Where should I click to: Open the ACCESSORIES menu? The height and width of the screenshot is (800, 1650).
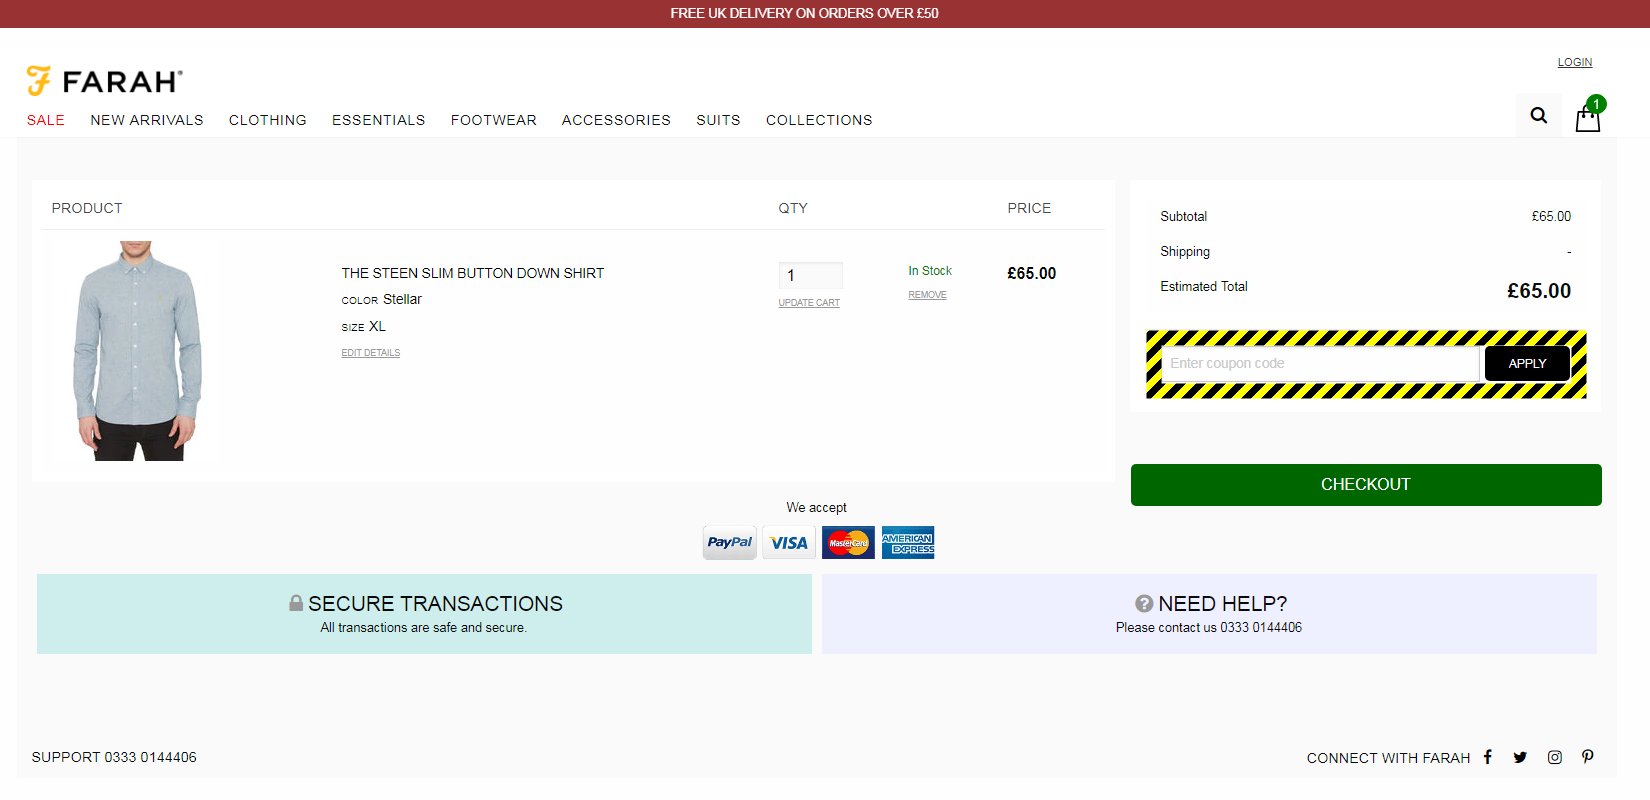616,120
